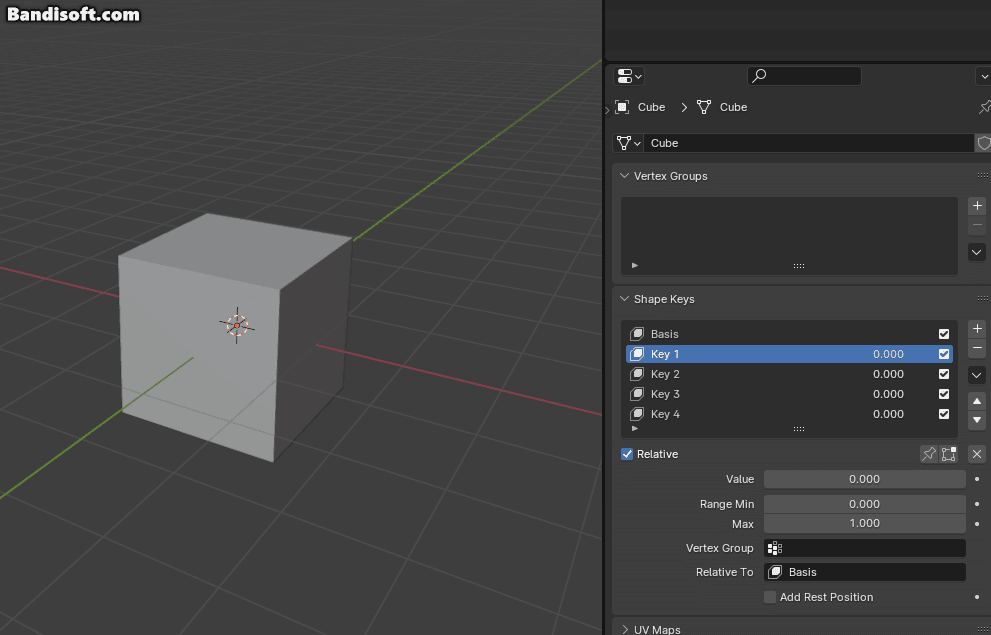Toggle shape key pin (show only active)
The width and height of the screenshot is (991, 635).
pyautogui.click(x=928, y=454)
